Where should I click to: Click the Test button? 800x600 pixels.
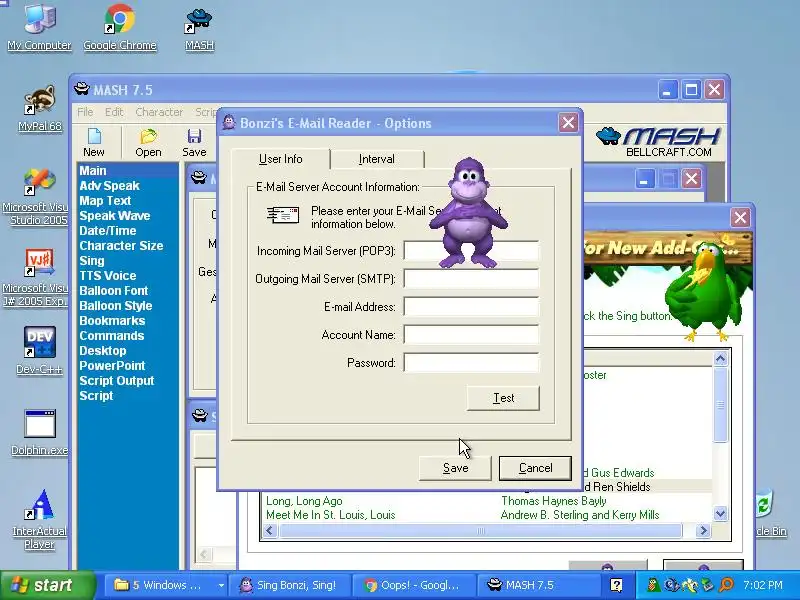tap(503, 398)
